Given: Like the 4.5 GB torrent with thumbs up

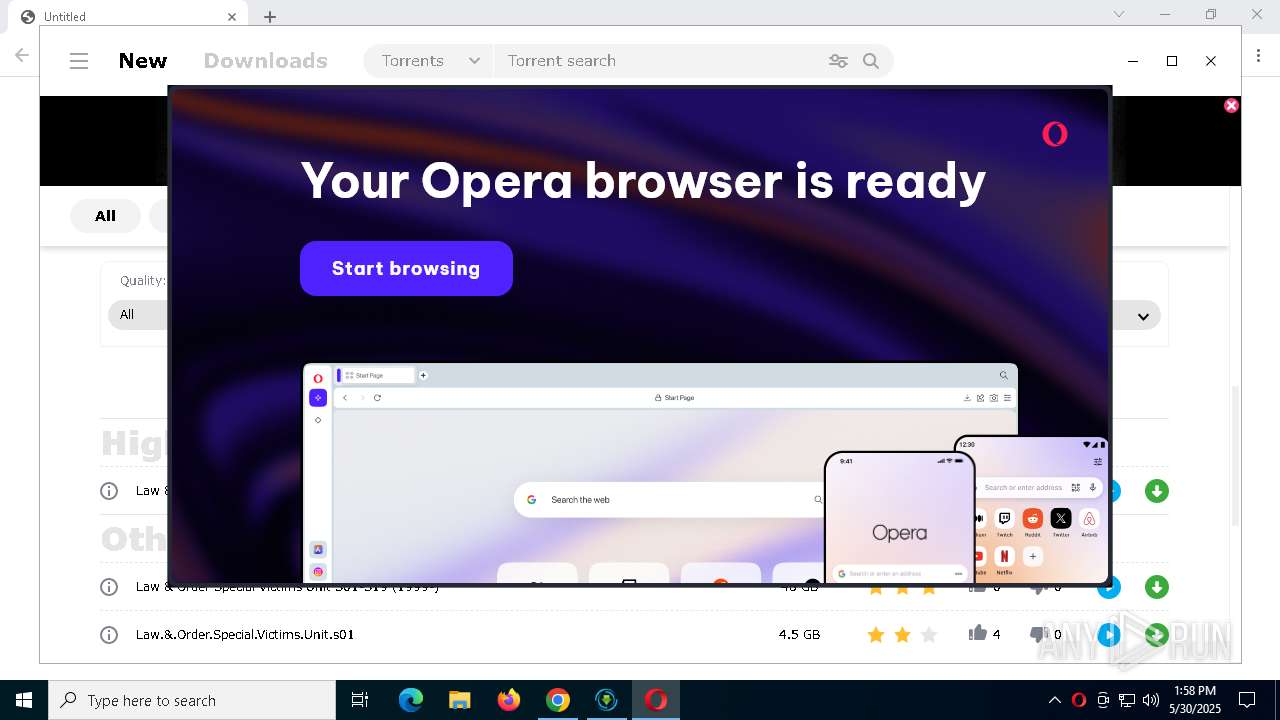Looking at the screenshot, I should 977,633.
